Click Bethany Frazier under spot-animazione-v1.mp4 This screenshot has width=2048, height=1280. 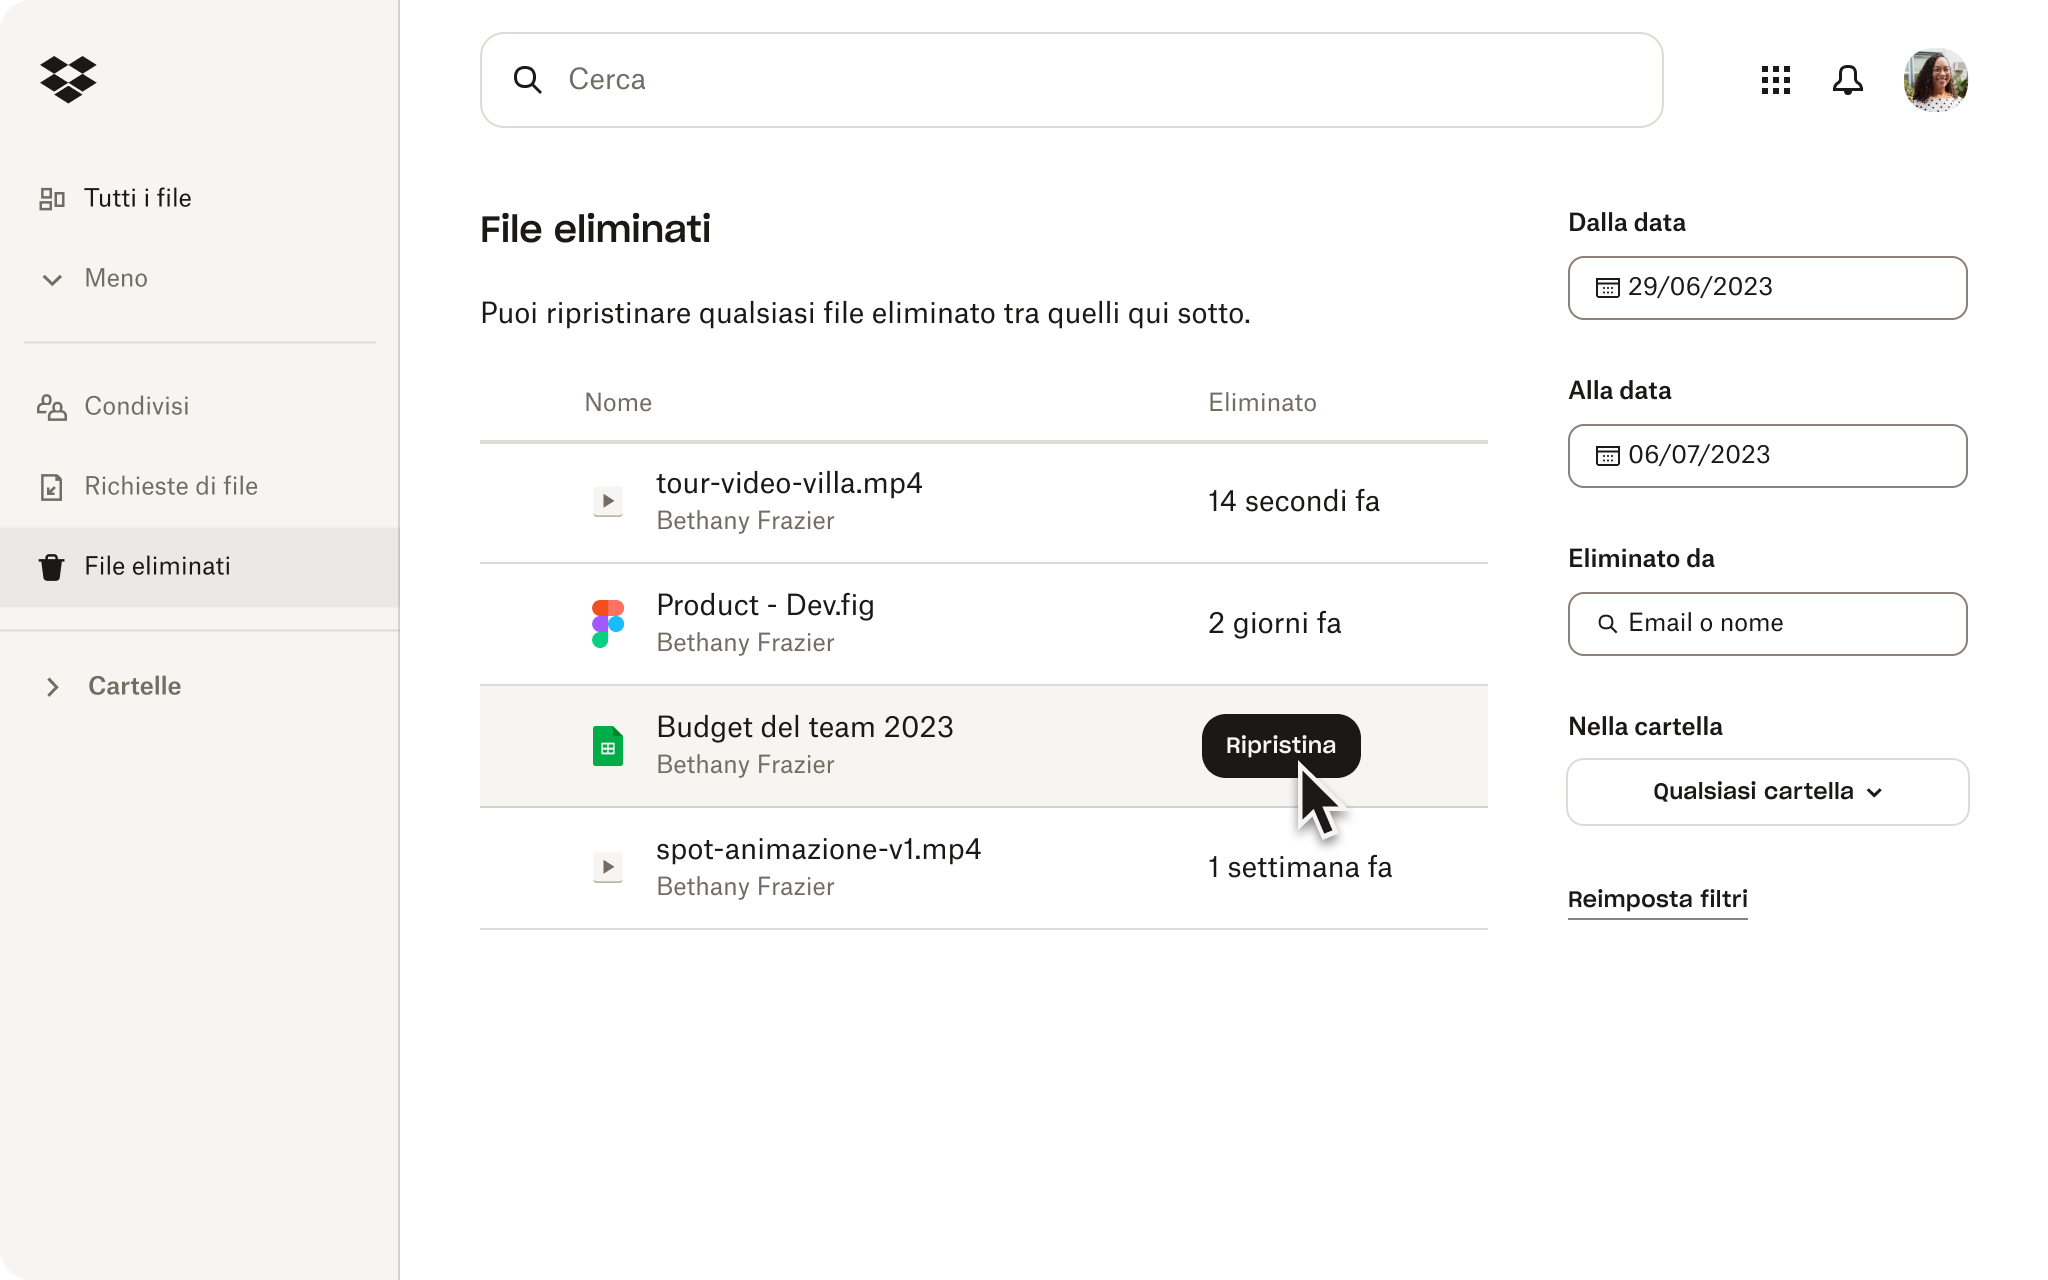click(745, 887)
